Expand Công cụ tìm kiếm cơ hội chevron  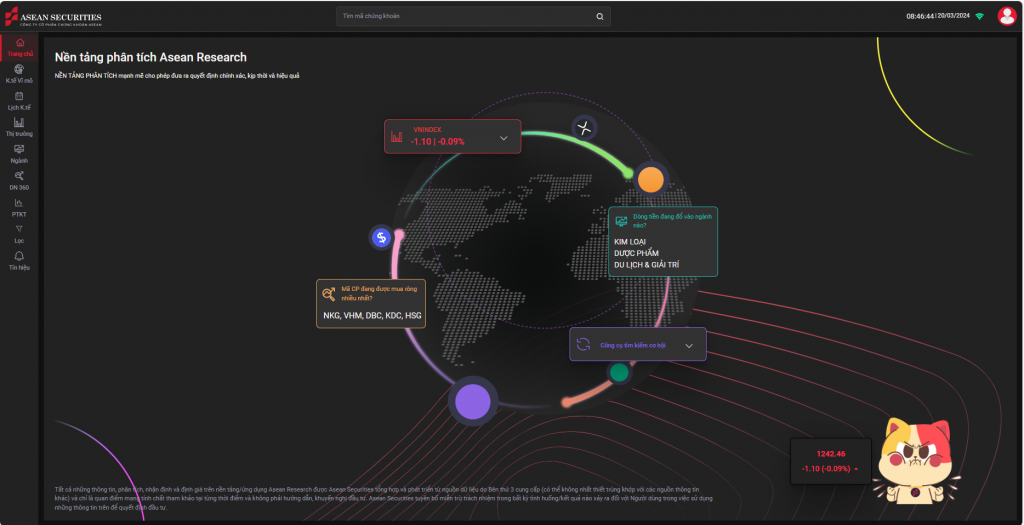tap(689, 345)
